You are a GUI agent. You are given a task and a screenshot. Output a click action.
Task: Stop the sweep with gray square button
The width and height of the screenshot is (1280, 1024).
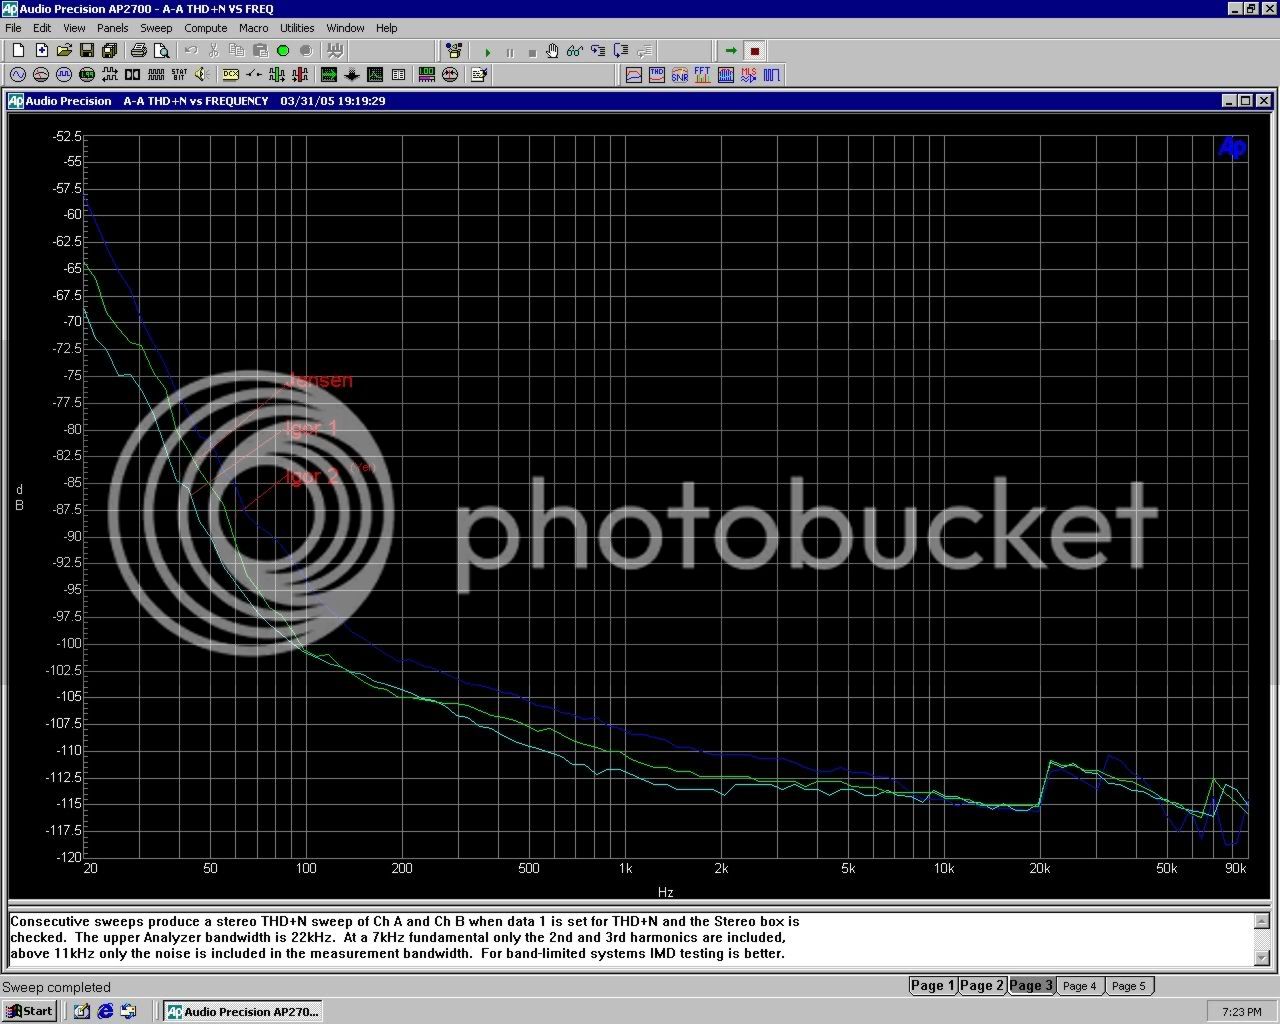pyautogui.click(x=532, y=51)
